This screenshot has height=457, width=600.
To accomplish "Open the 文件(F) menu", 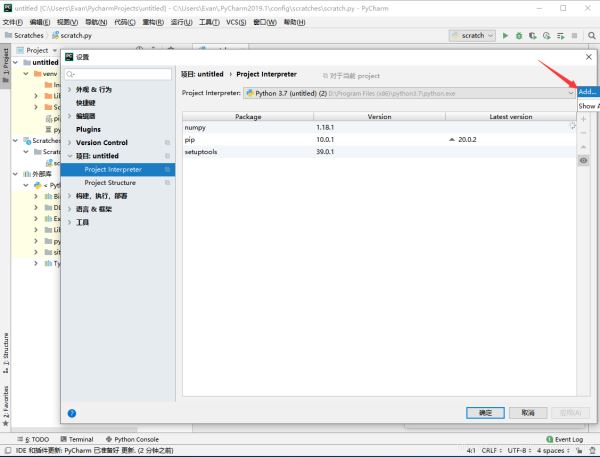I will click(13, 22).
